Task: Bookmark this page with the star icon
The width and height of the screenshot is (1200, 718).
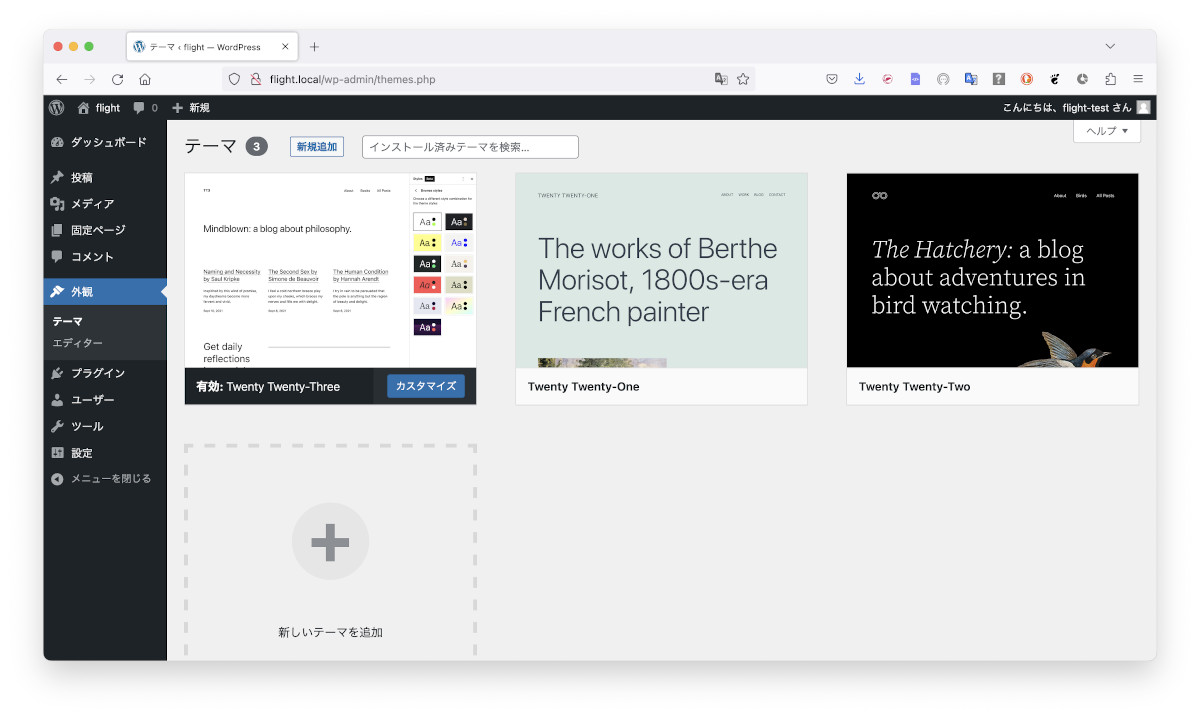Action: [x=743, y=79]
